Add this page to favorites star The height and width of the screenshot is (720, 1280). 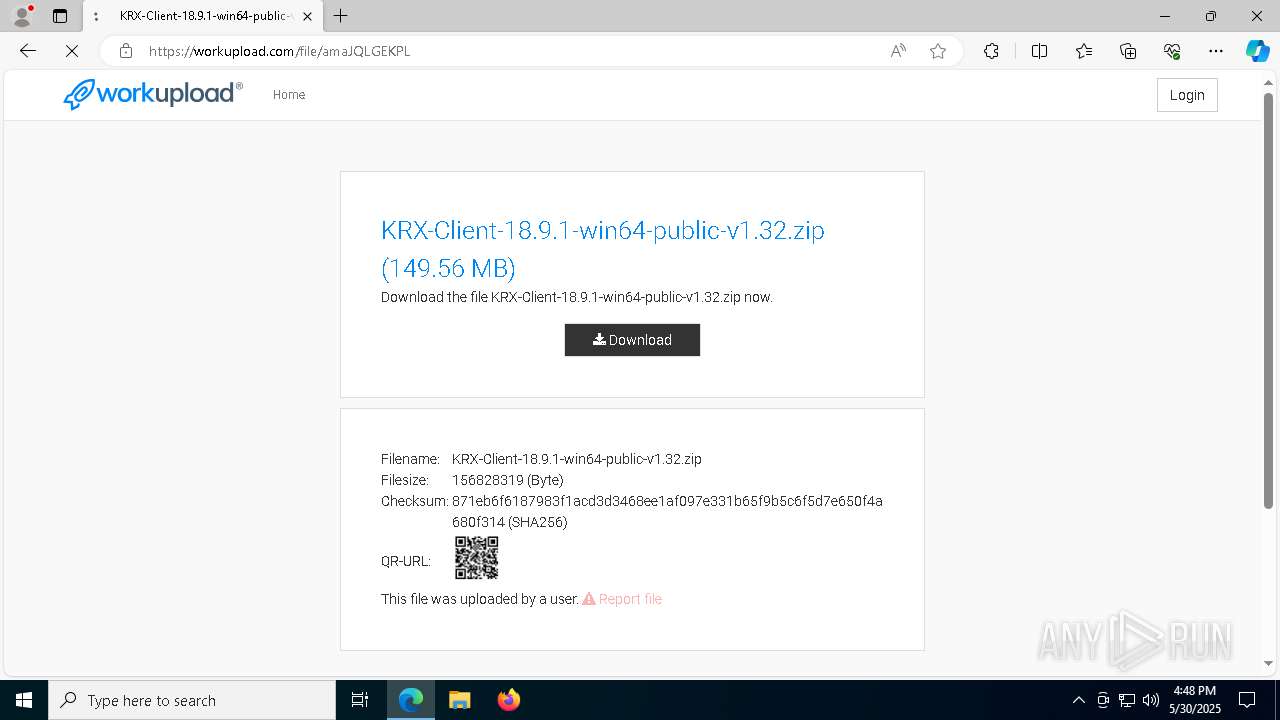938,51
